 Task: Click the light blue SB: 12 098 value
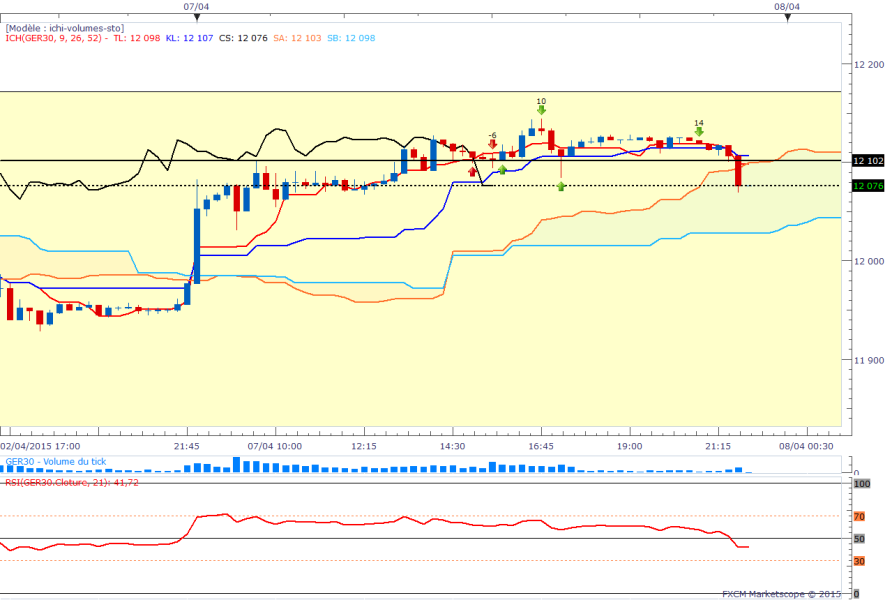[x=352, y=39]
